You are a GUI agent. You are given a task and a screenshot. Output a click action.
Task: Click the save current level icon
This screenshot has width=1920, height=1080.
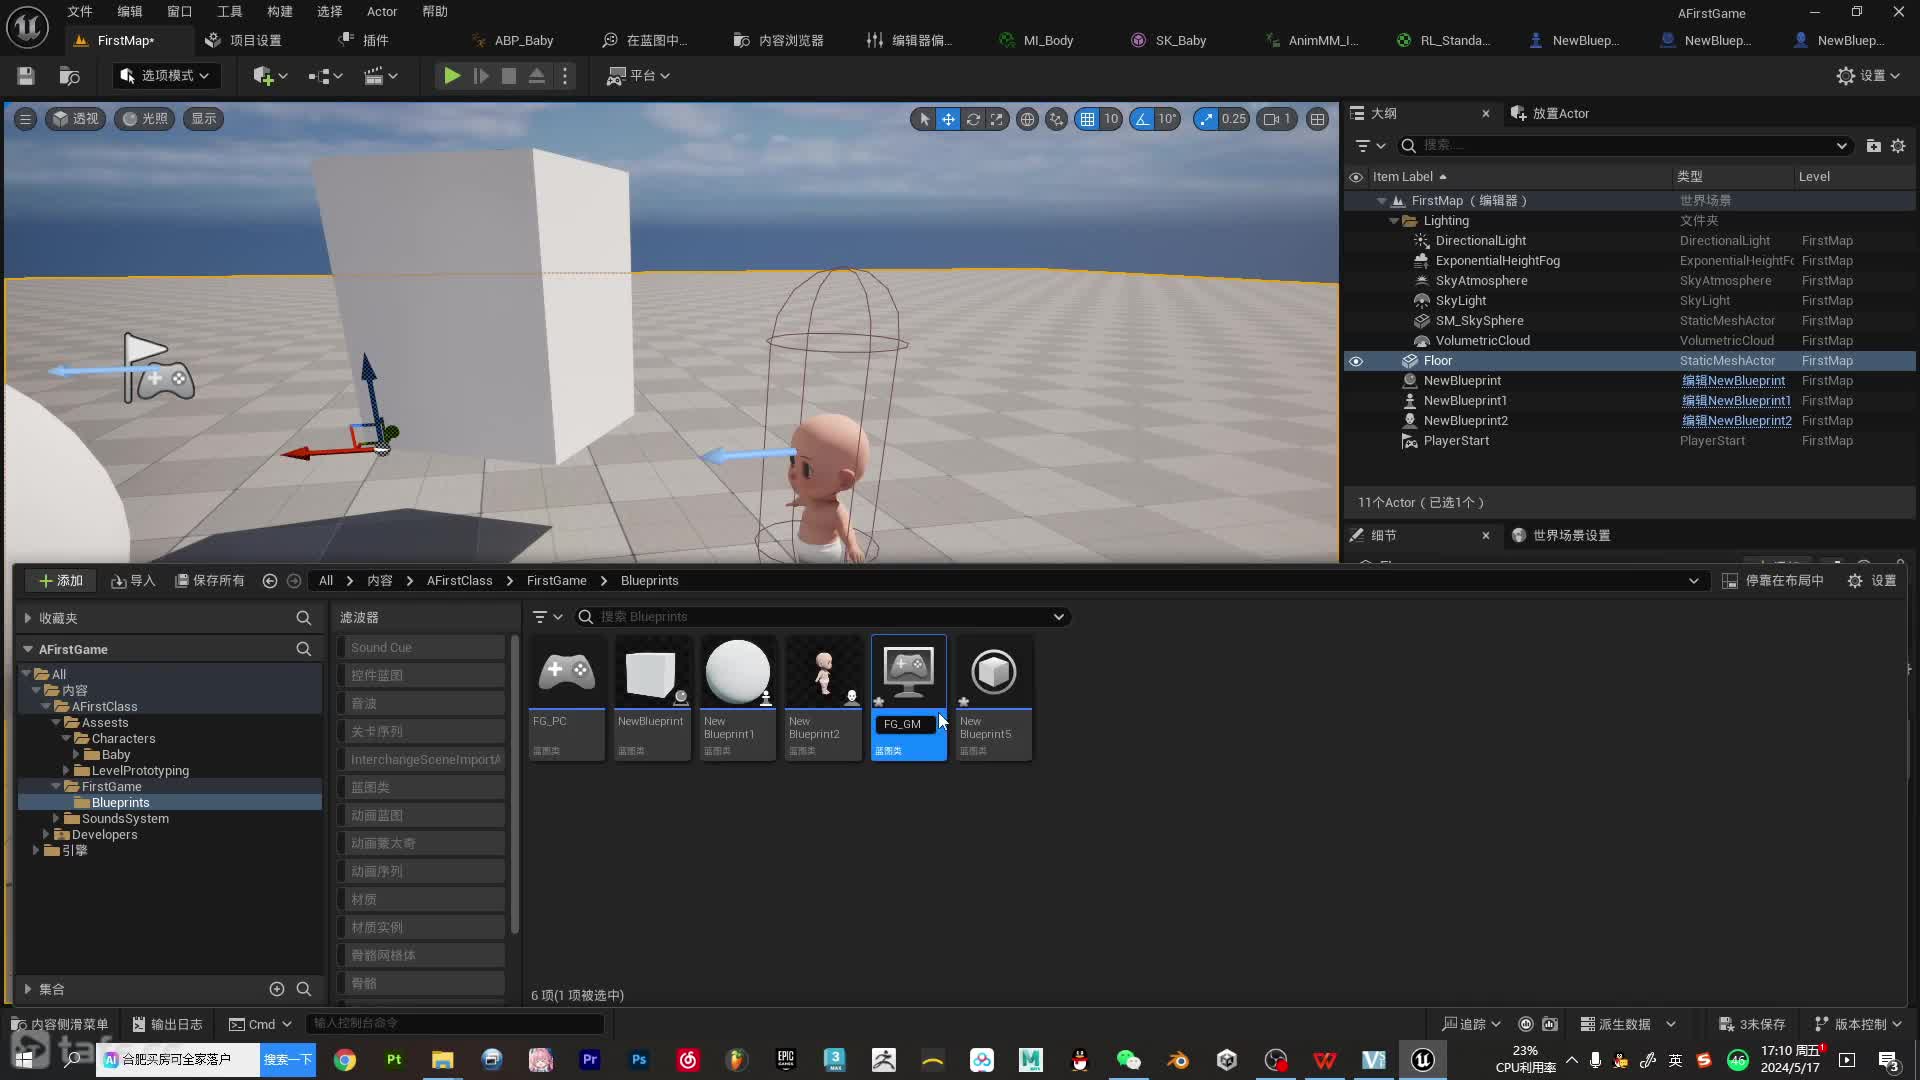pyautogui.click(x=26, y=76)
